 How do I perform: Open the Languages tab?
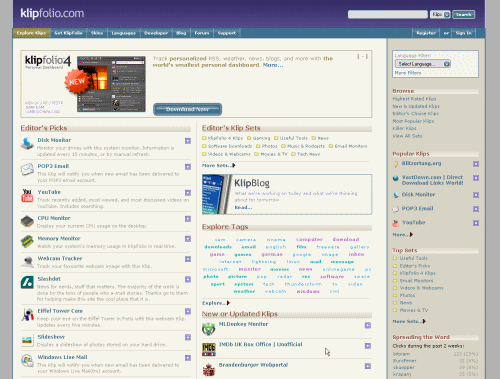[123, 33]
